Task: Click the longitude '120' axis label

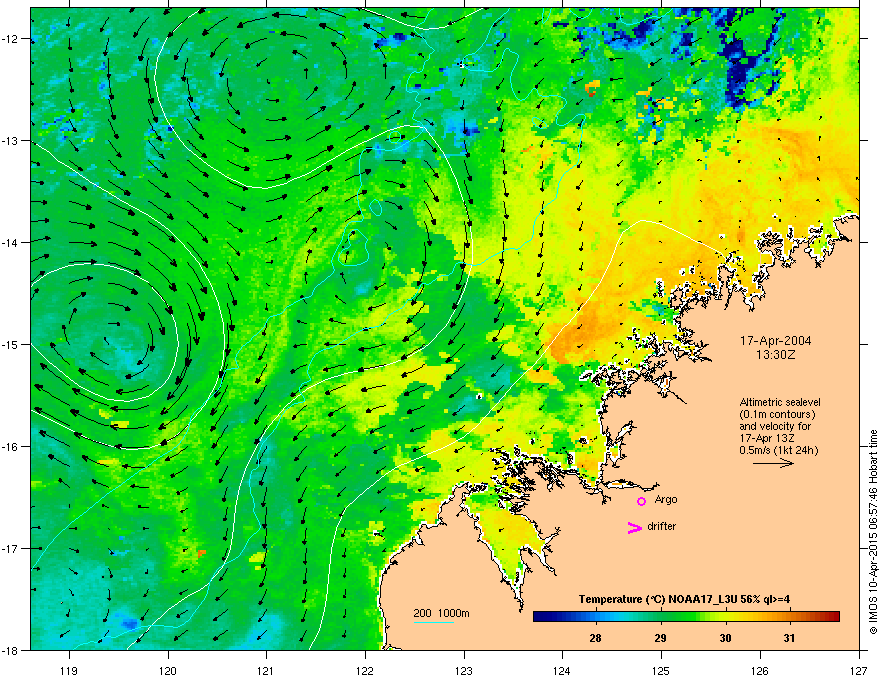Action: [168, 670]
